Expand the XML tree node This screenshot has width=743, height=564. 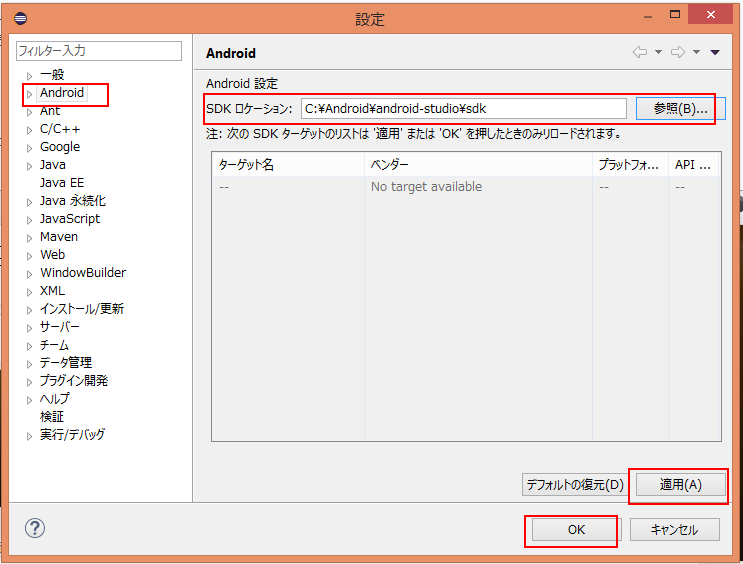click(x=29, y=292)
